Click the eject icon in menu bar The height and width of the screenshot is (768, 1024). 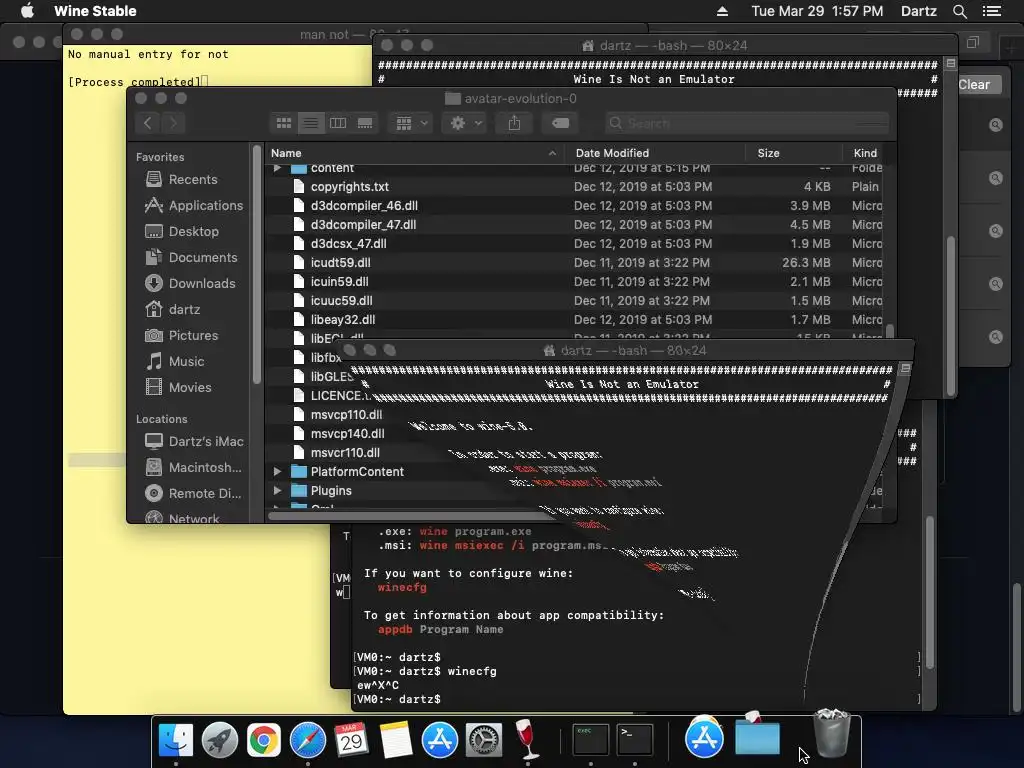722,11
